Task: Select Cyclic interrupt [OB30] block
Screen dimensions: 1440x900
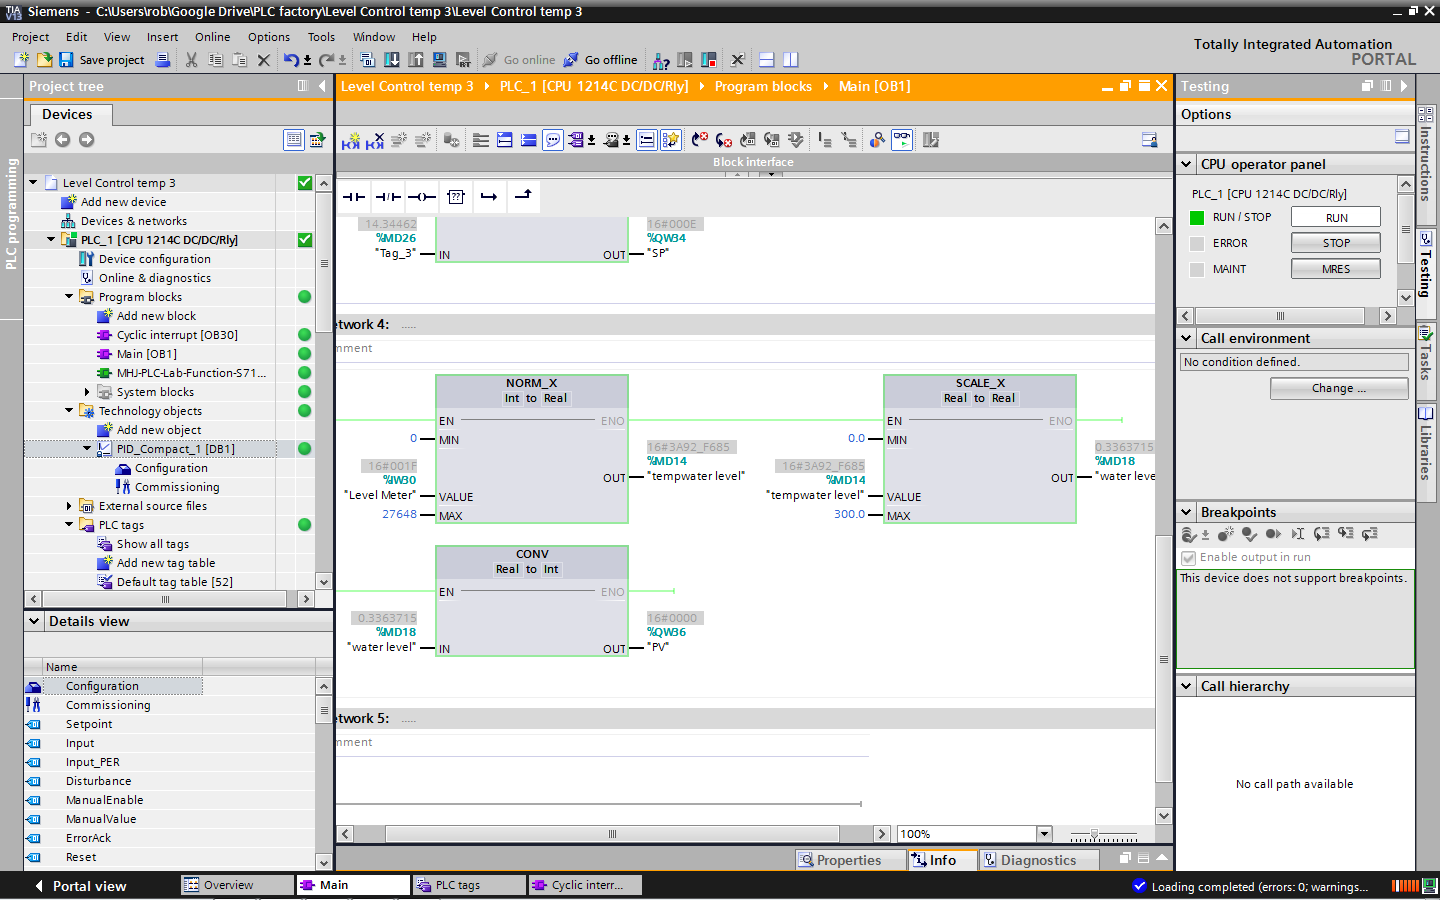Action: (177, 335)
